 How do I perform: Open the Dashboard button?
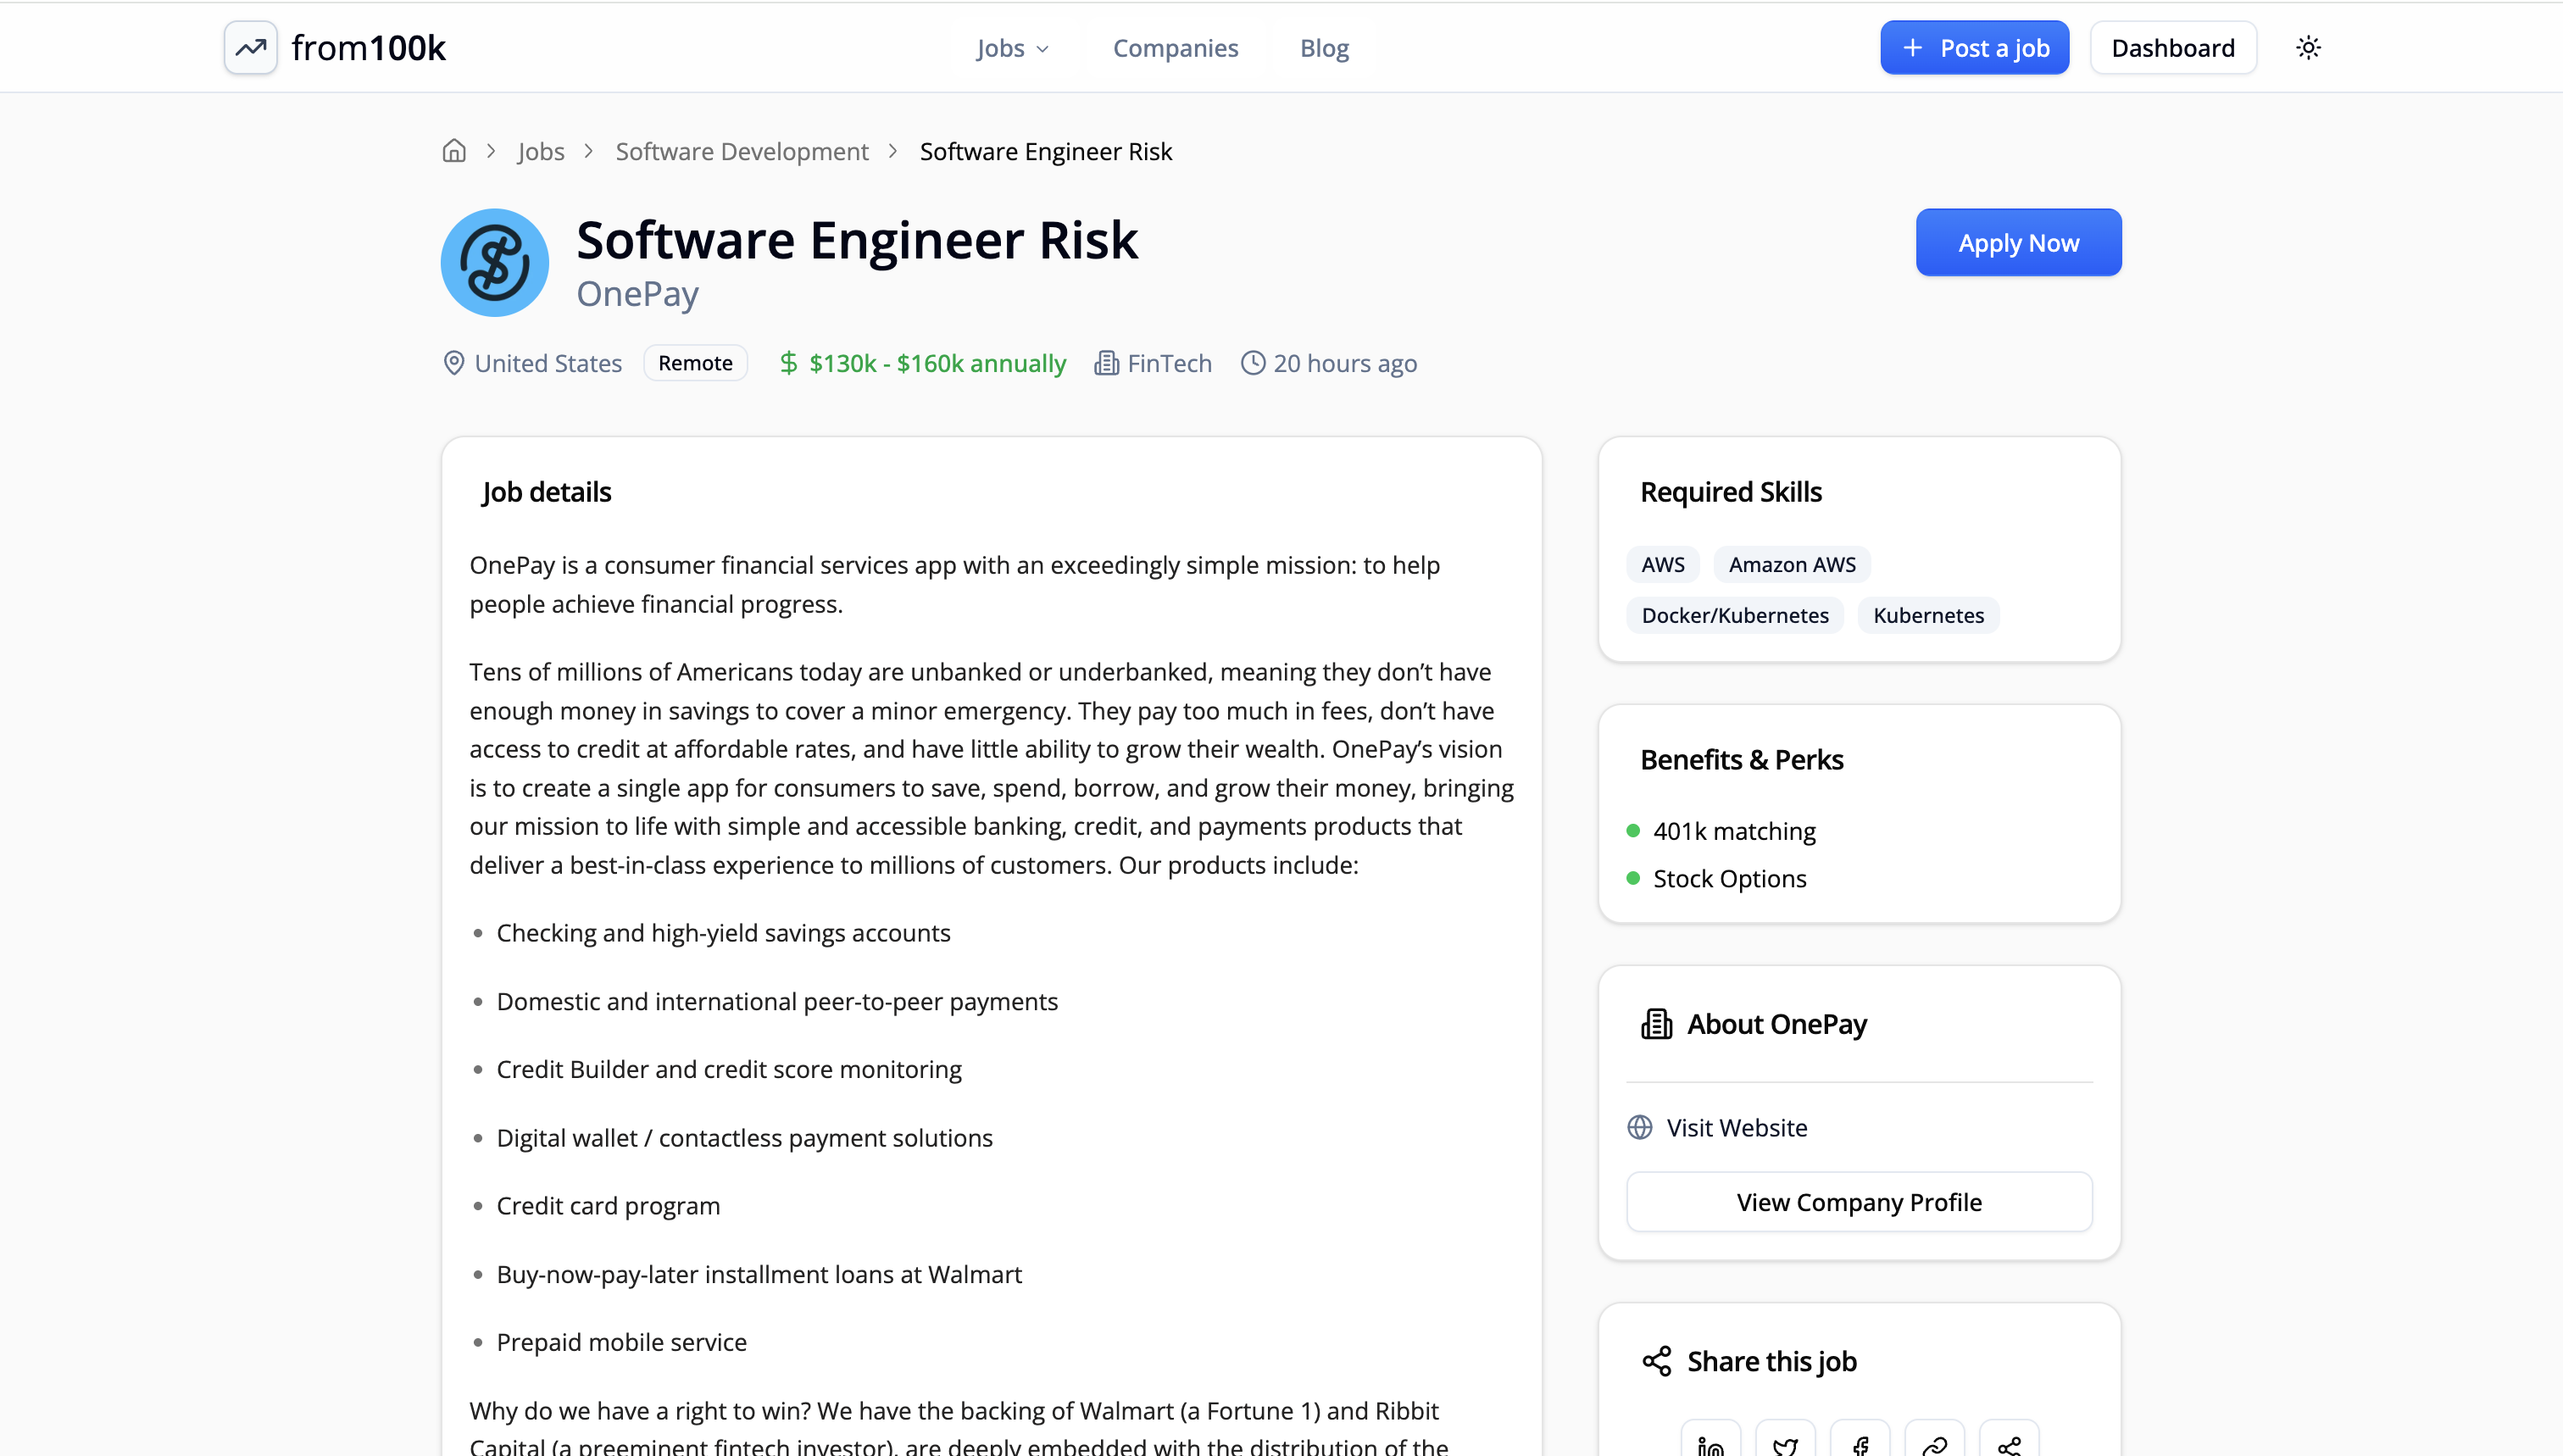[x=2172, y=48]
